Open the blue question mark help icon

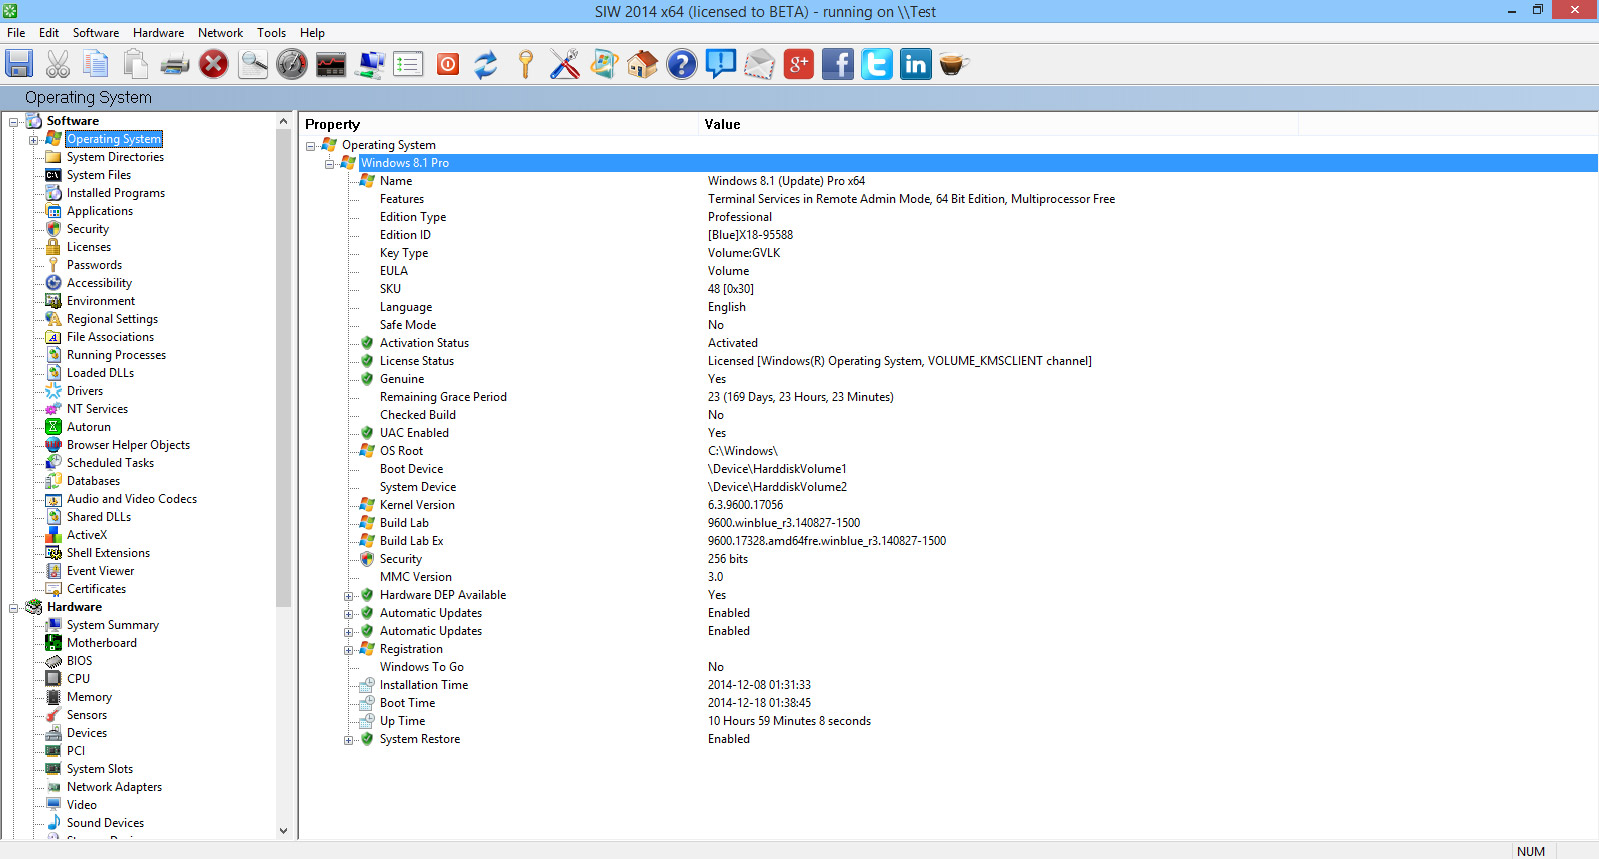(x=682, y=64)
